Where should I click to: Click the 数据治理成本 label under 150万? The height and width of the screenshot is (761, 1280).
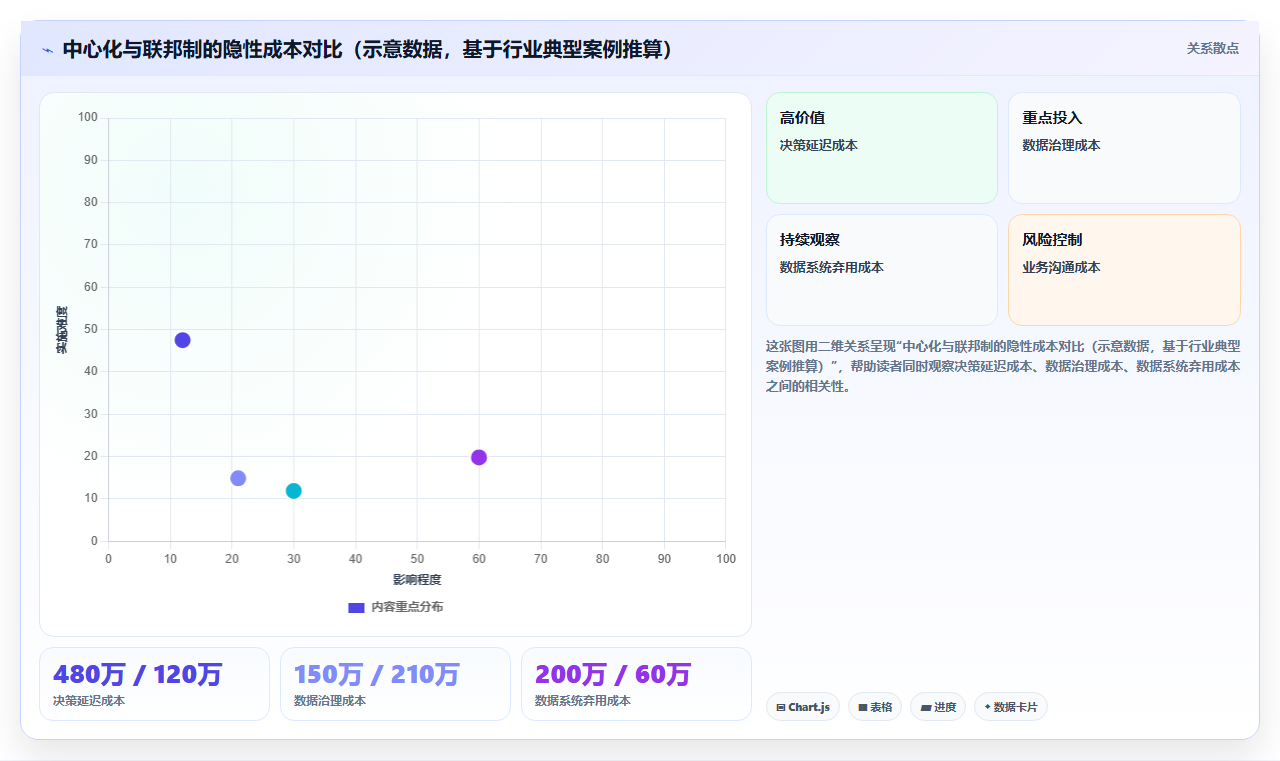point(330,701)
